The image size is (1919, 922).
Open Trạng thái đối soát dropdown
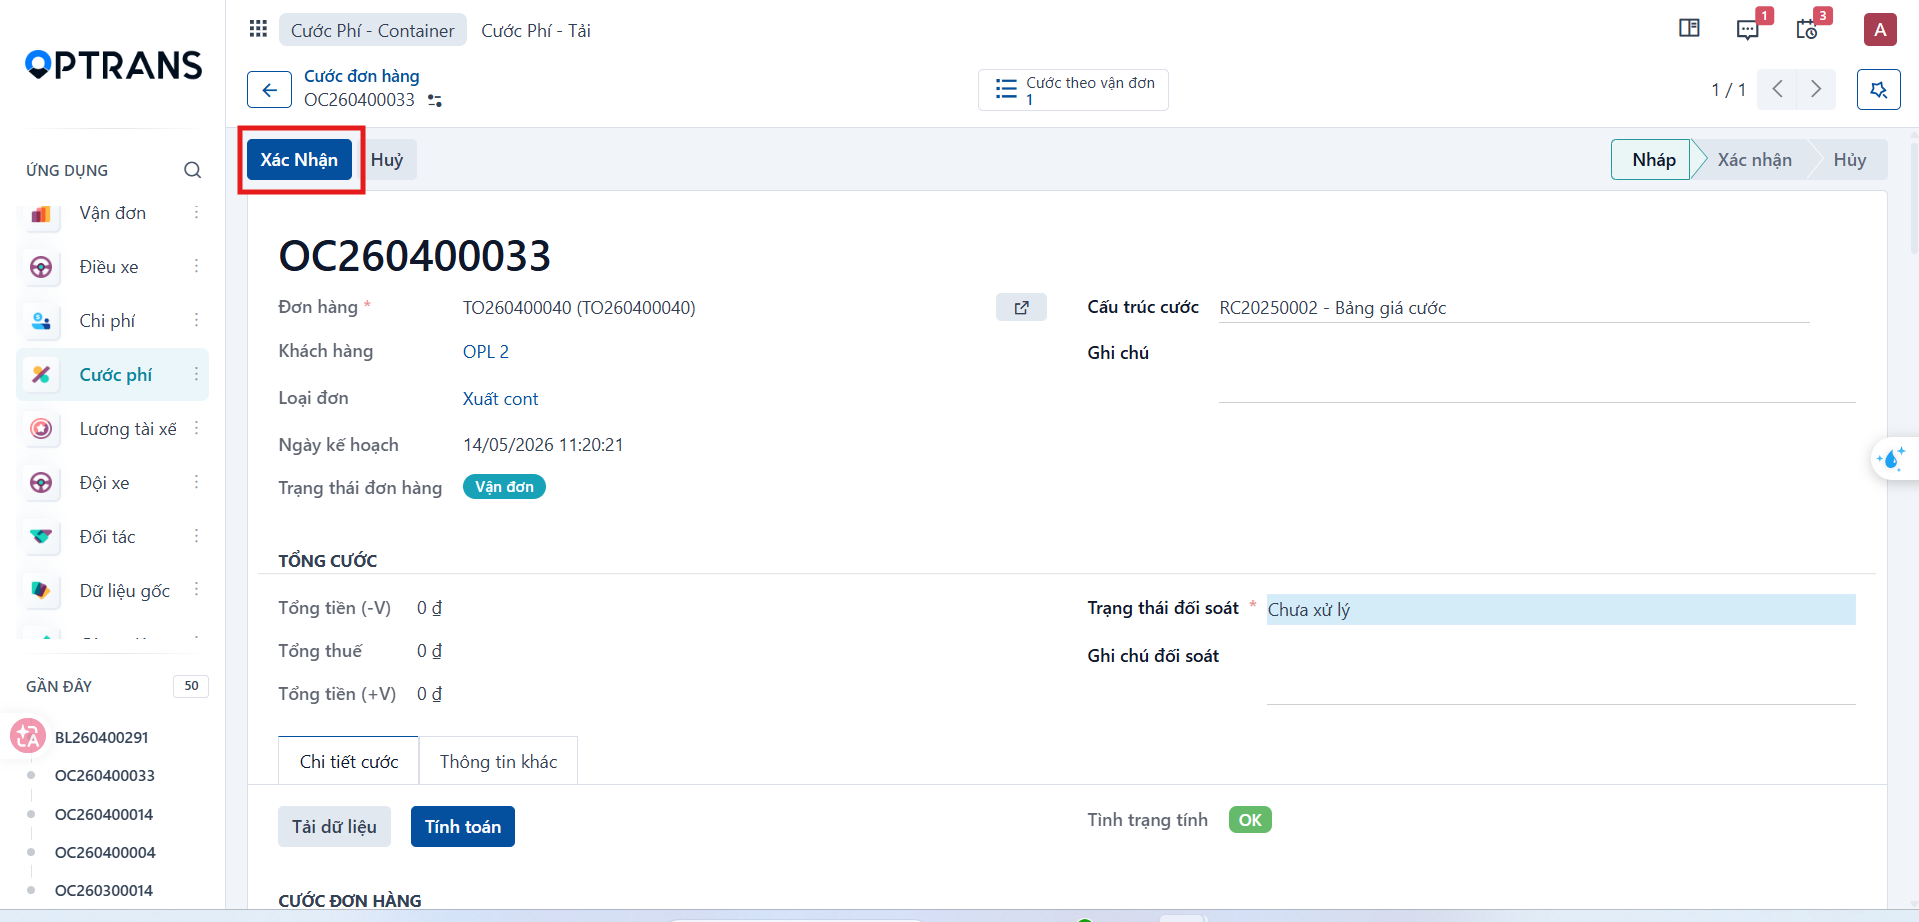(x=1561, y=610)
